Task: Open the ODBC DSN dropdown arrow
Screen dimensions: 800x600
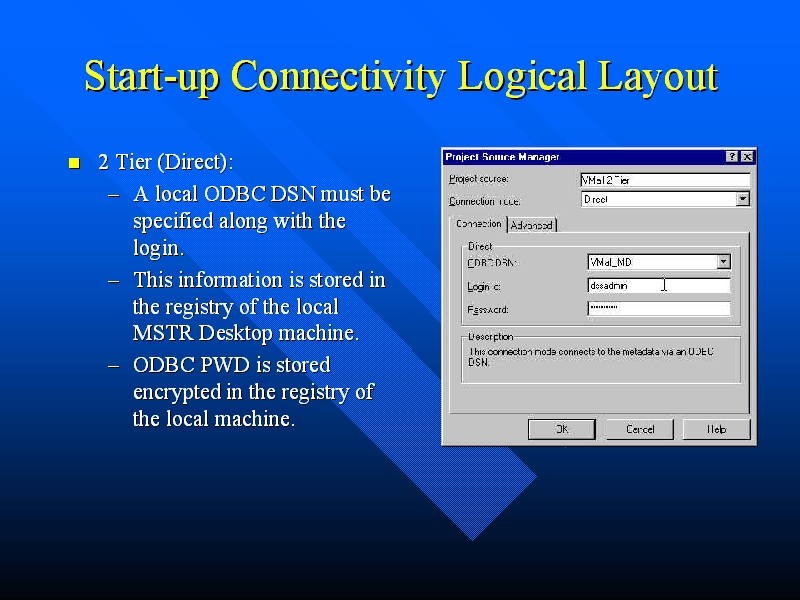Action: 723,262
